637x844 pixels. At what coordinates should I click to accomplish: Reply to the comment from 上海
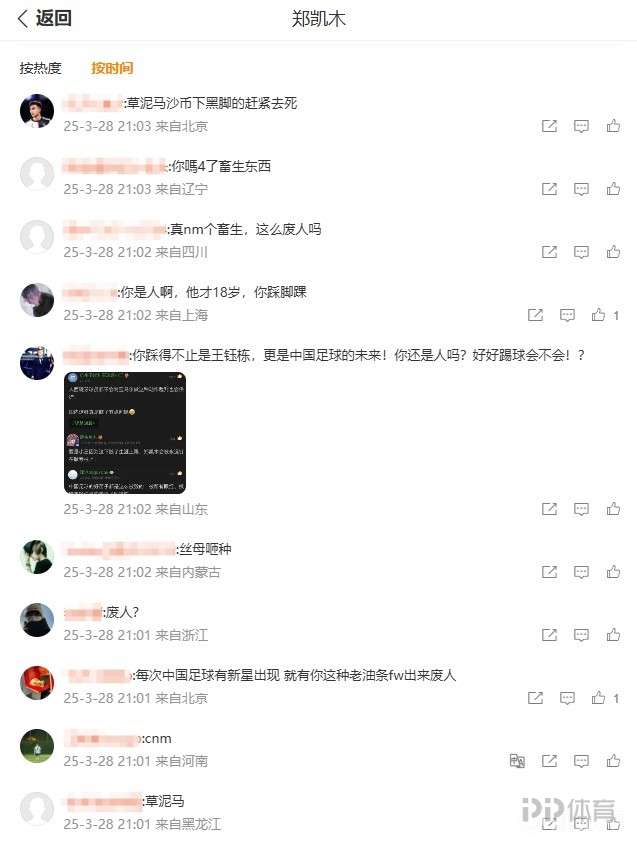pyautogui.click(x=567, y=315)
